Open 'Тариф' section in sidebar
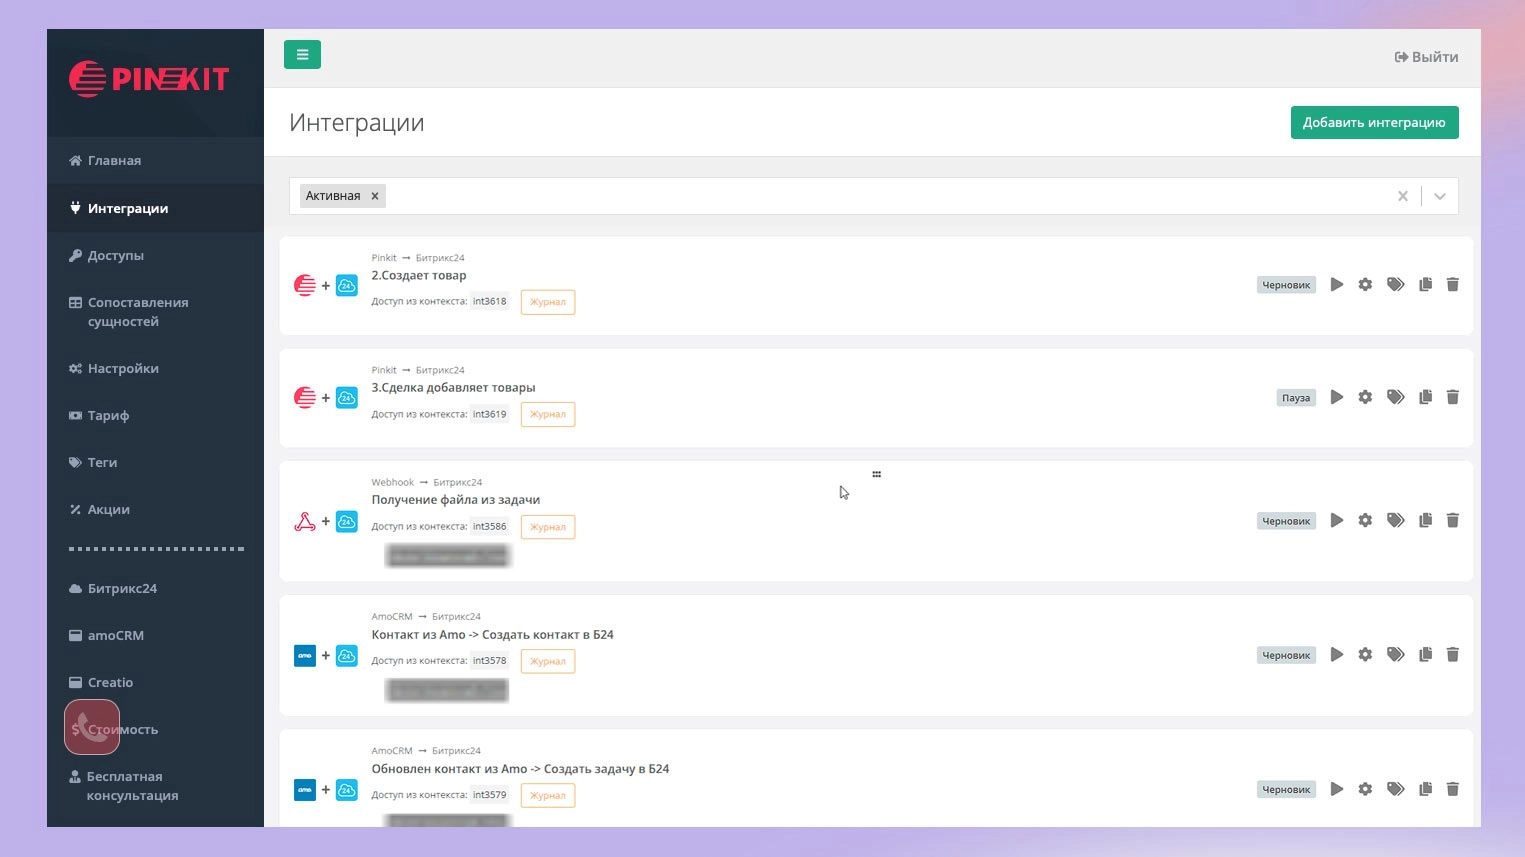Viewport: 1525px width, 857px height. (x=108, y=415)
